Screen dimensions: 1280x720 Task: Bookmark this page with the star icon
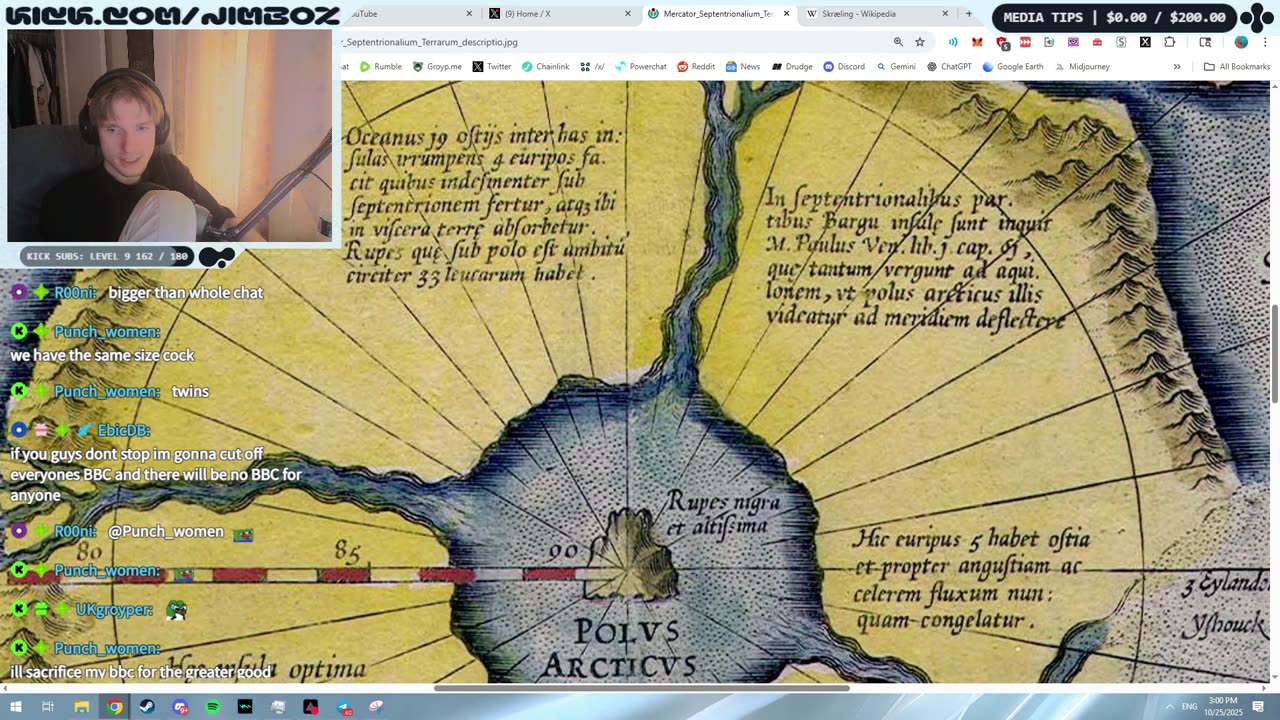click(x=920, y=42)
